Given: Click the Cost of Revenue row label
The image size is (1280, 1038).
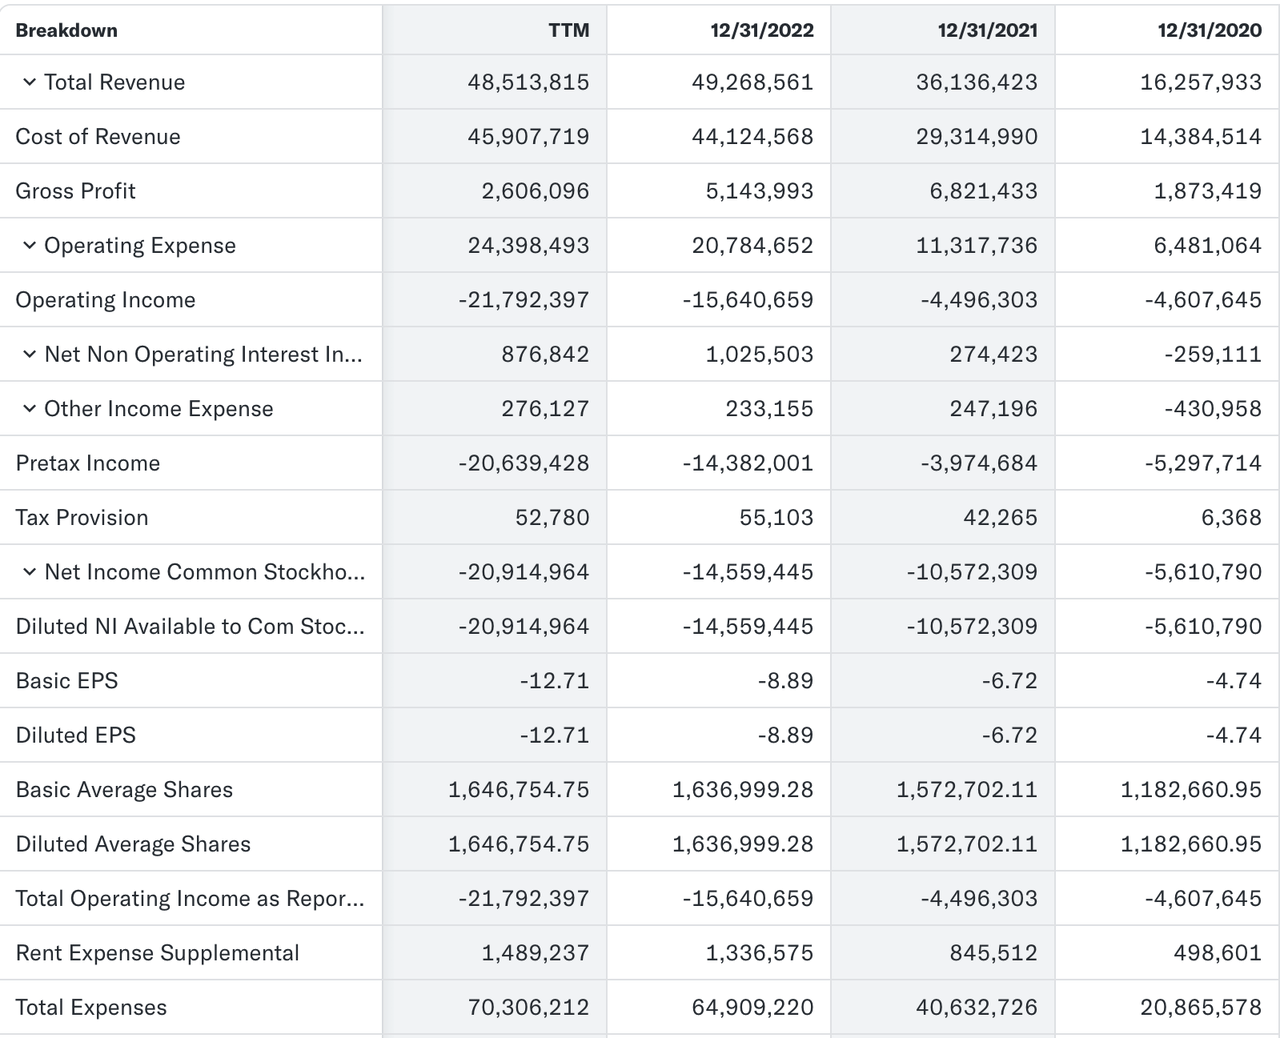Looking at the screenshot, I should [98, 137].
